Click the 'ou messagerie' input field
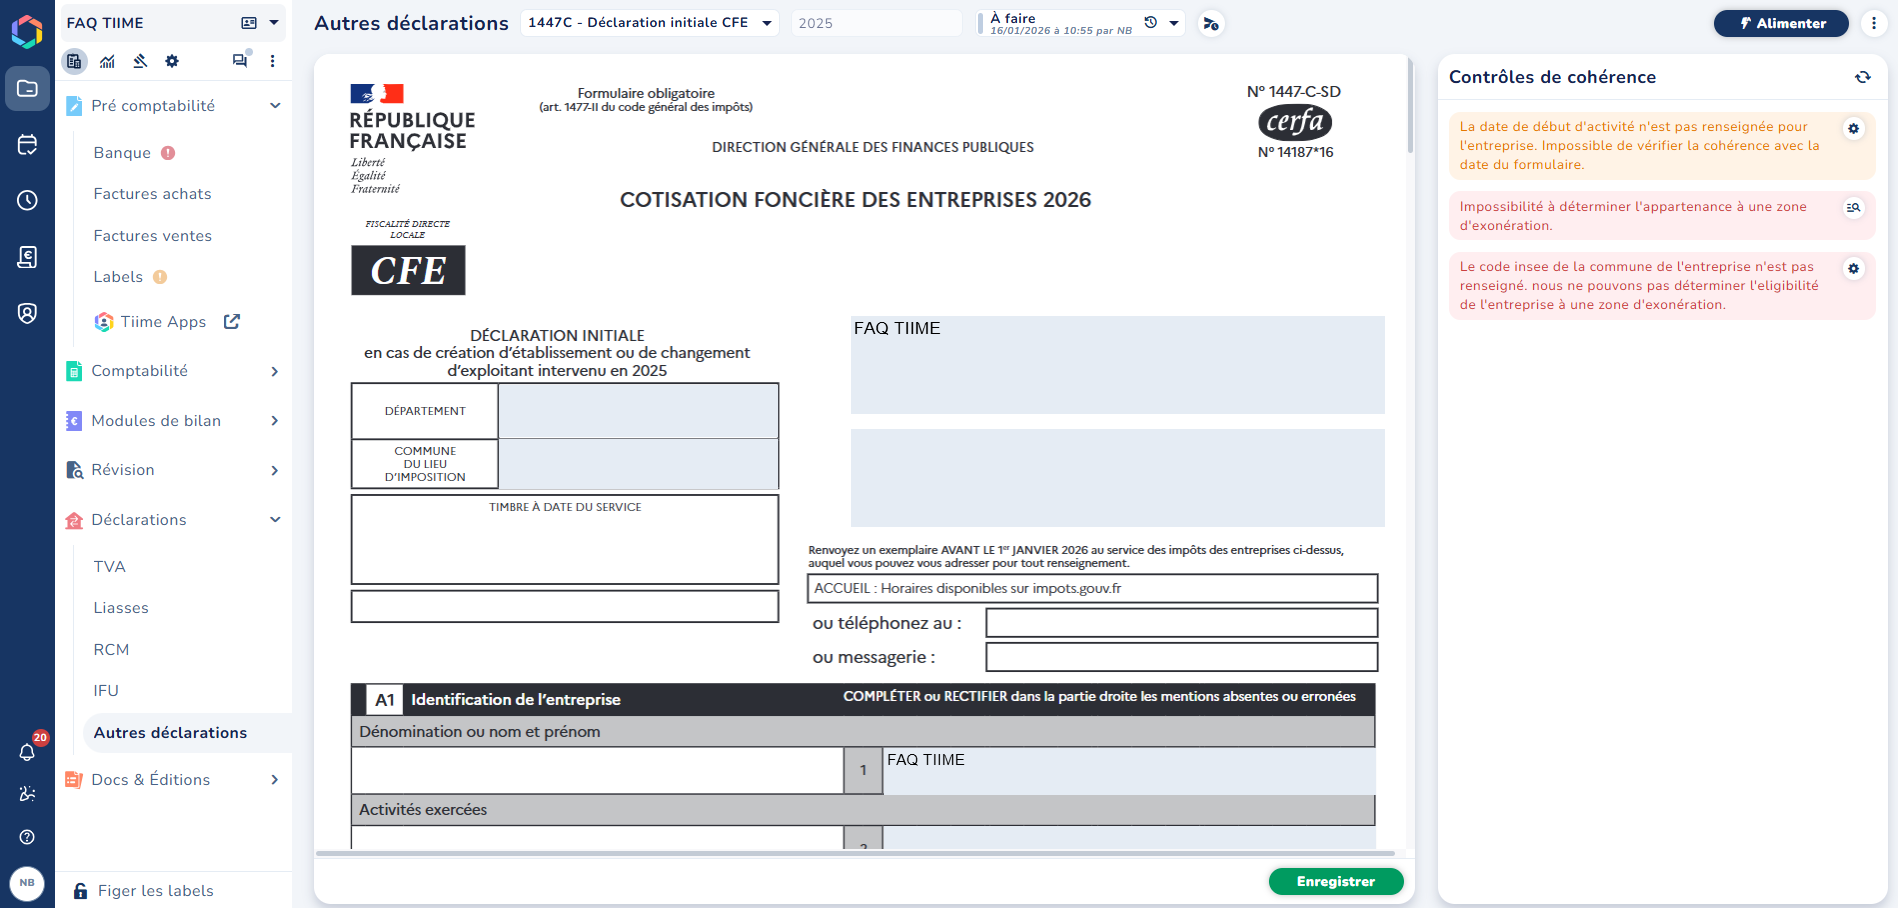Screen dimensions: 1898x908 point(1182,657)
